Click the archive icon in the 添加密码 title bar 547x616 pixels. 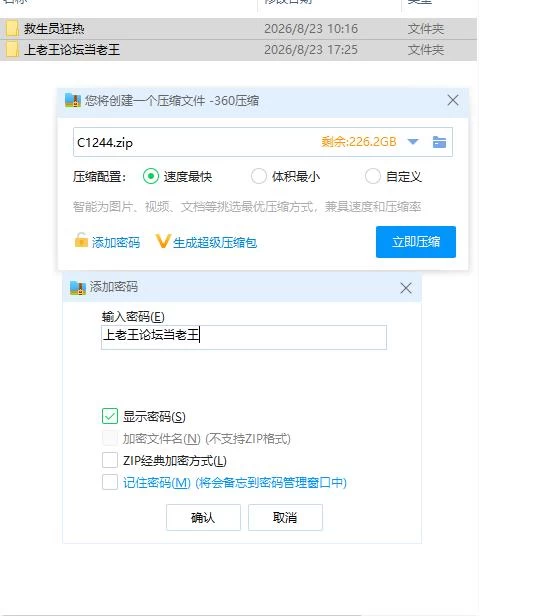pyautogui.click(x=78, y=288)
